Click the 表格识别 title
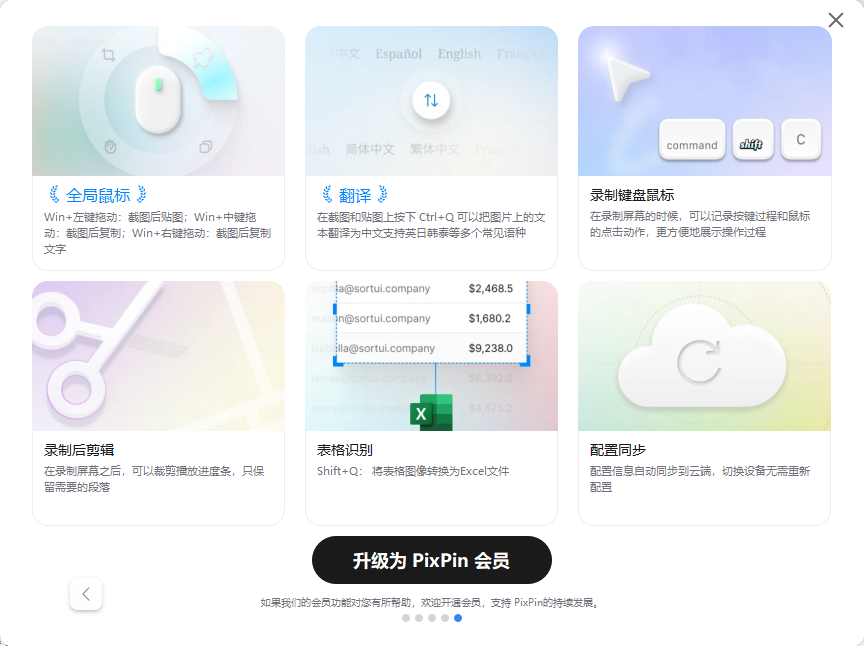864x646 pixels. 345,450
